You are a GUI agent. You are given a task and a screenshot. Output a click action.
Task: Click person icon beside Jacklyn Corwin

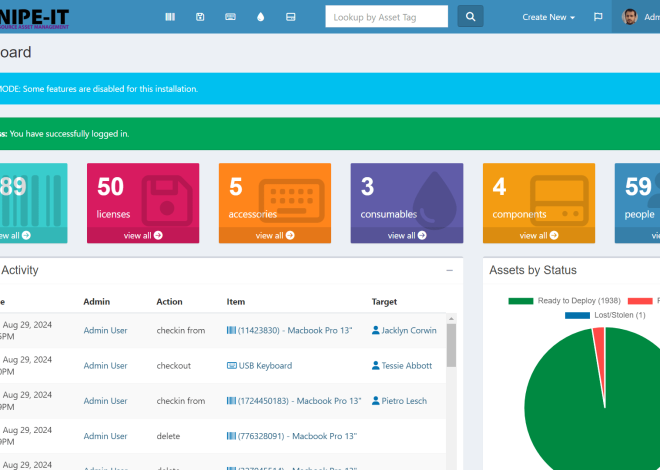tap(375, 330)
